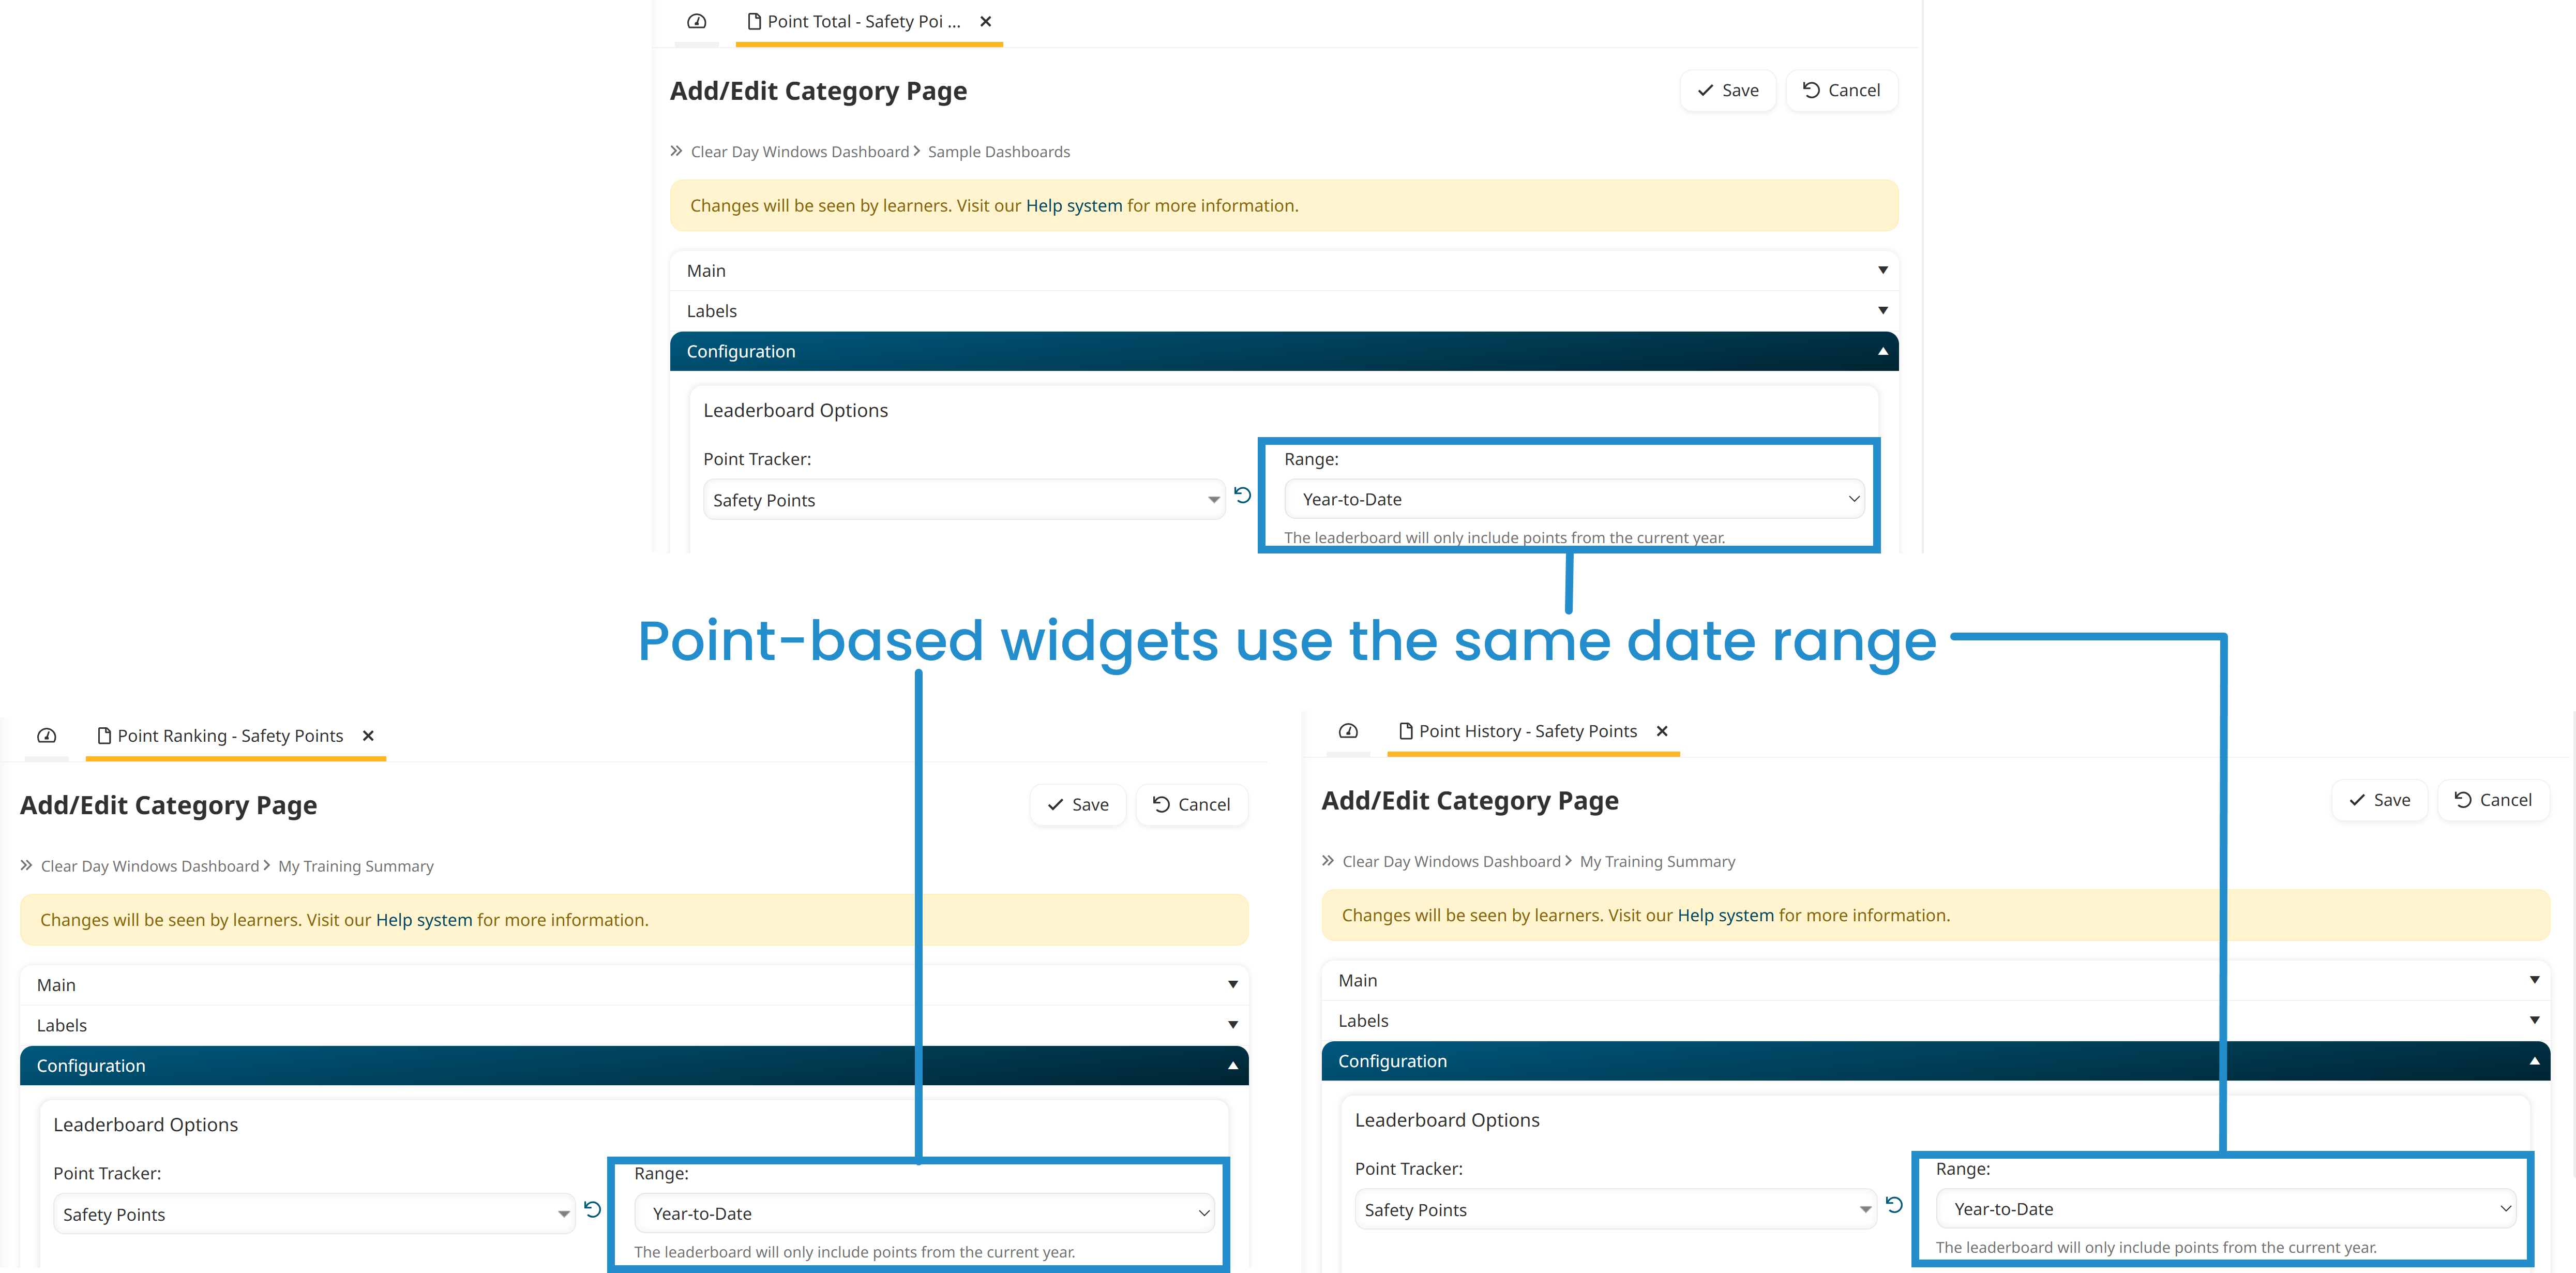This screenshot has width=2576, height=1273.
Task: Expand the Main section in Point Total panel
Action: (1284, 271)
